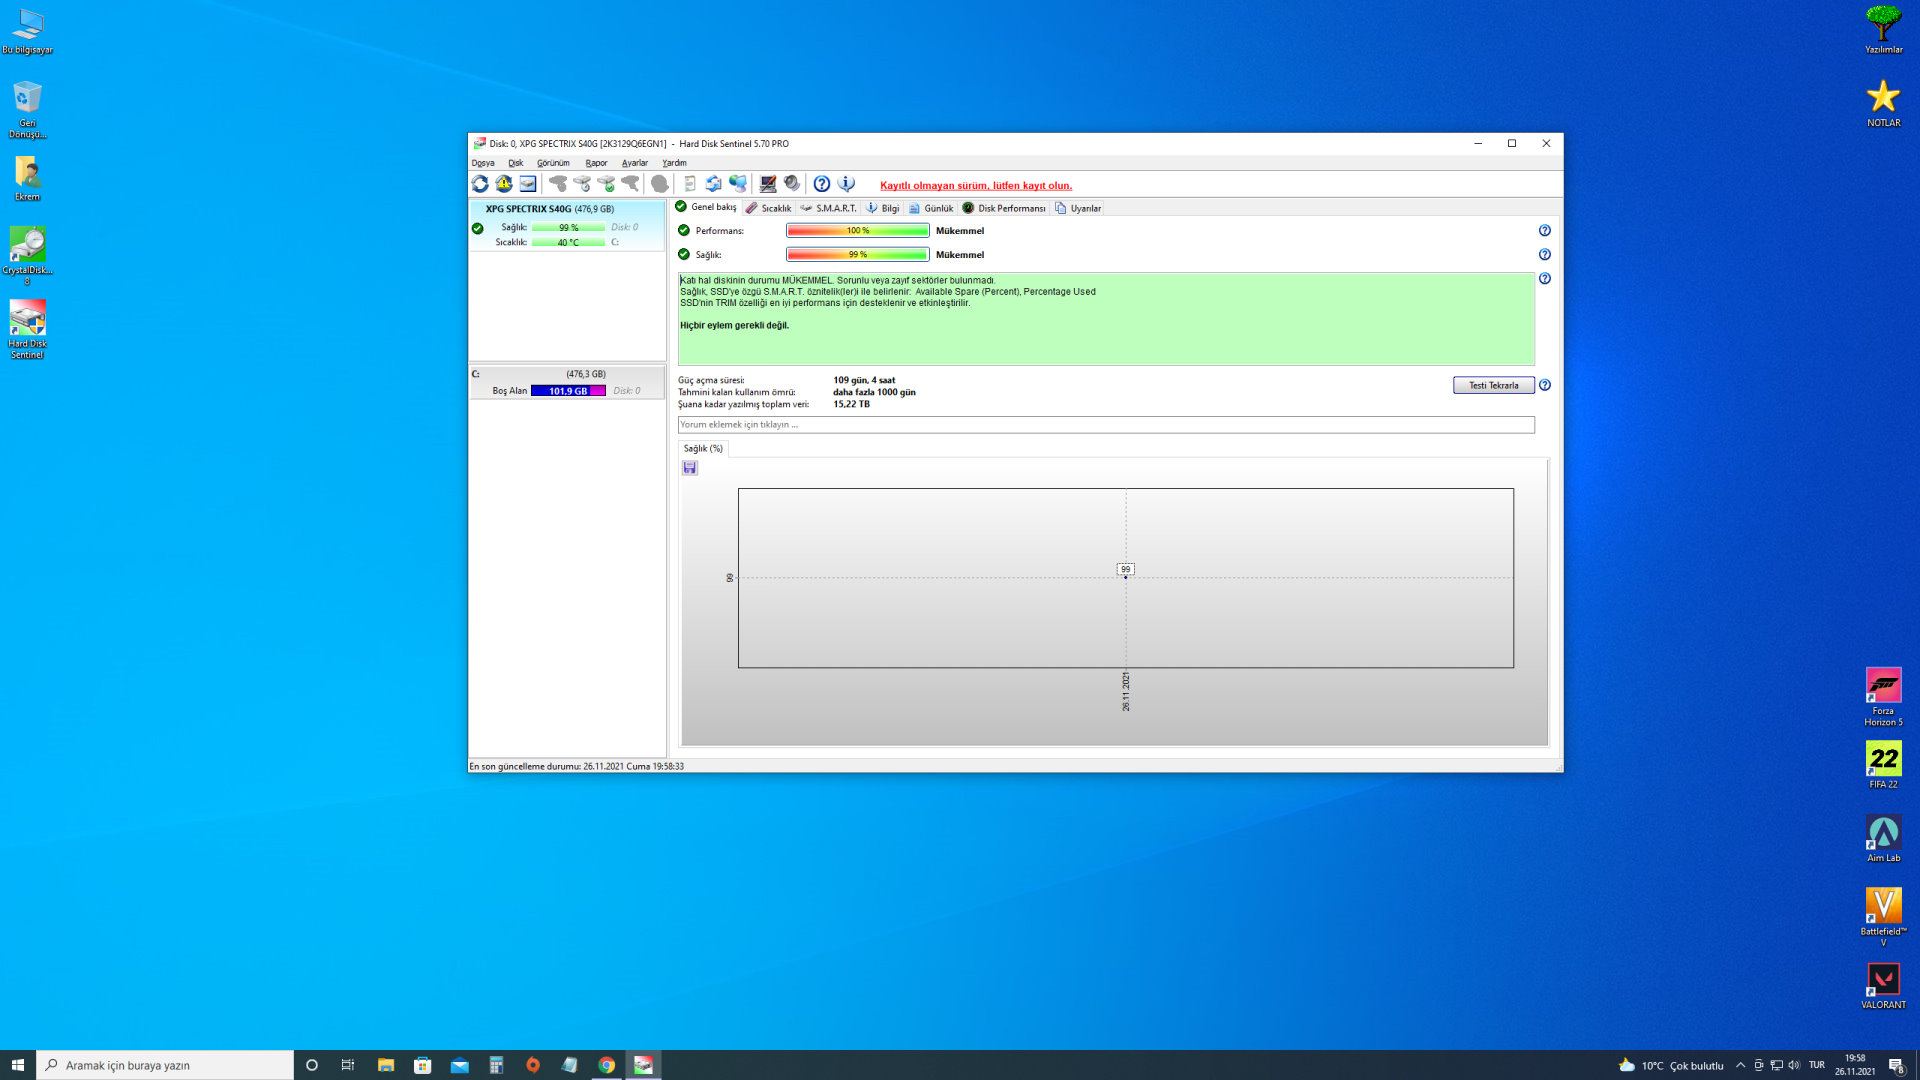Click the help icon next to Performans
The image size is (1920, 1080).
coord(1545,231)
